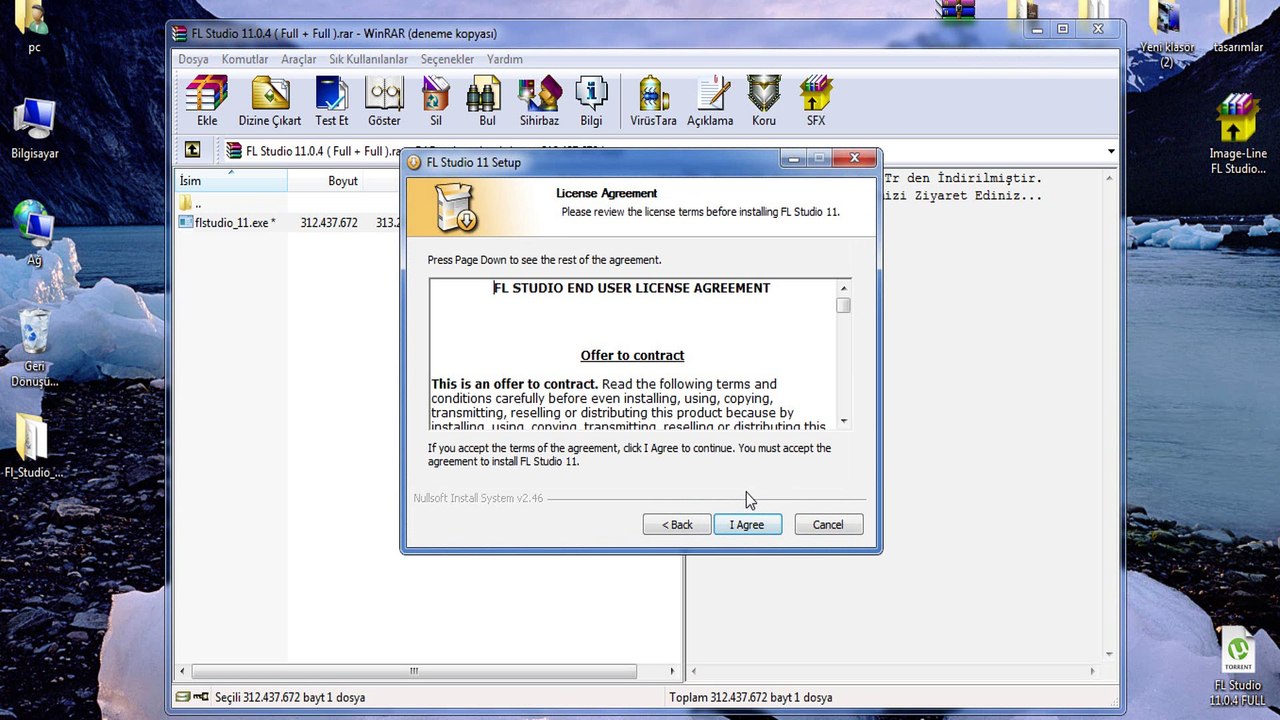Select Dizine Çıkart extract icon
Image resolution: width=1280 pixels, height=720 pixels.
click(x=270, y=102)
